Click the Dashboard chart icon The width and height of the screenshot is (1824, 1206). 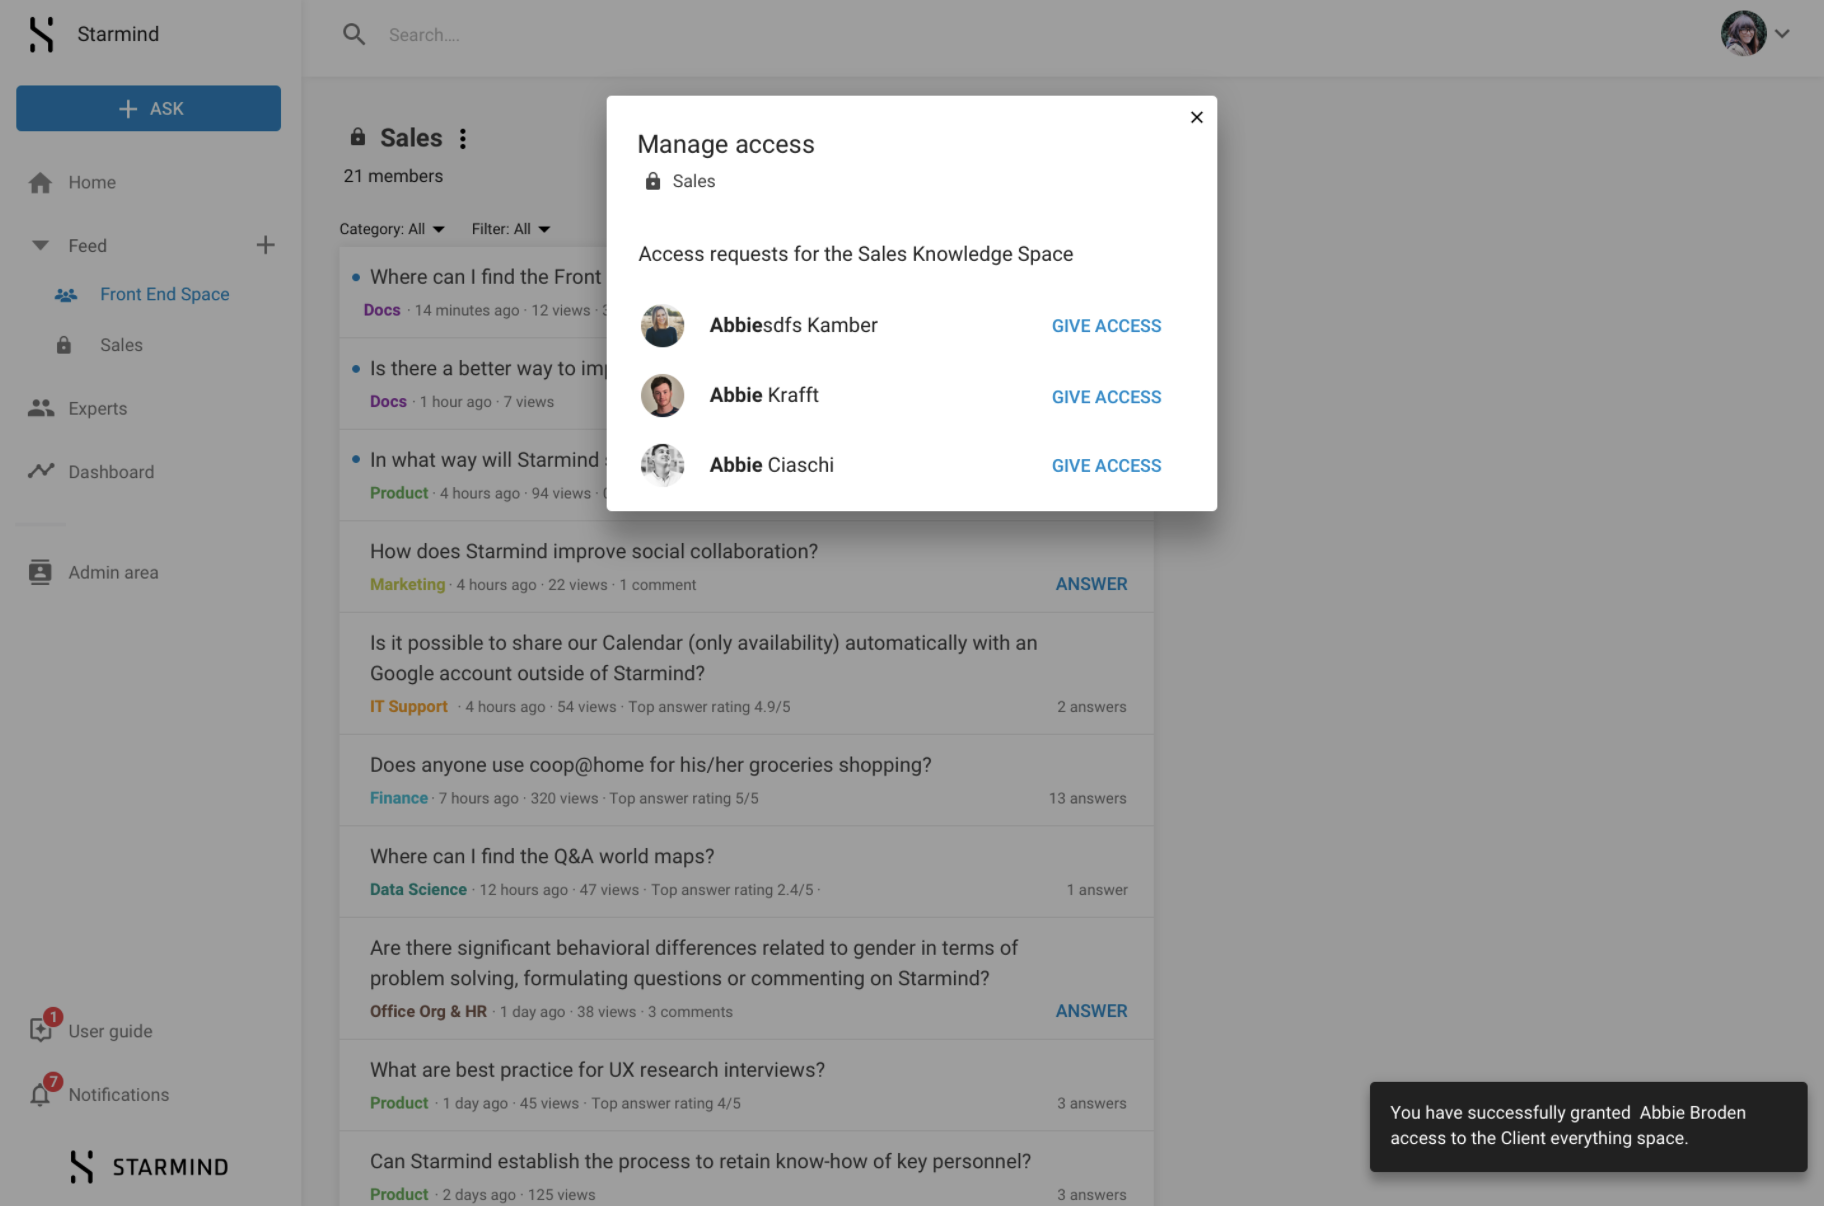point(41,470)
